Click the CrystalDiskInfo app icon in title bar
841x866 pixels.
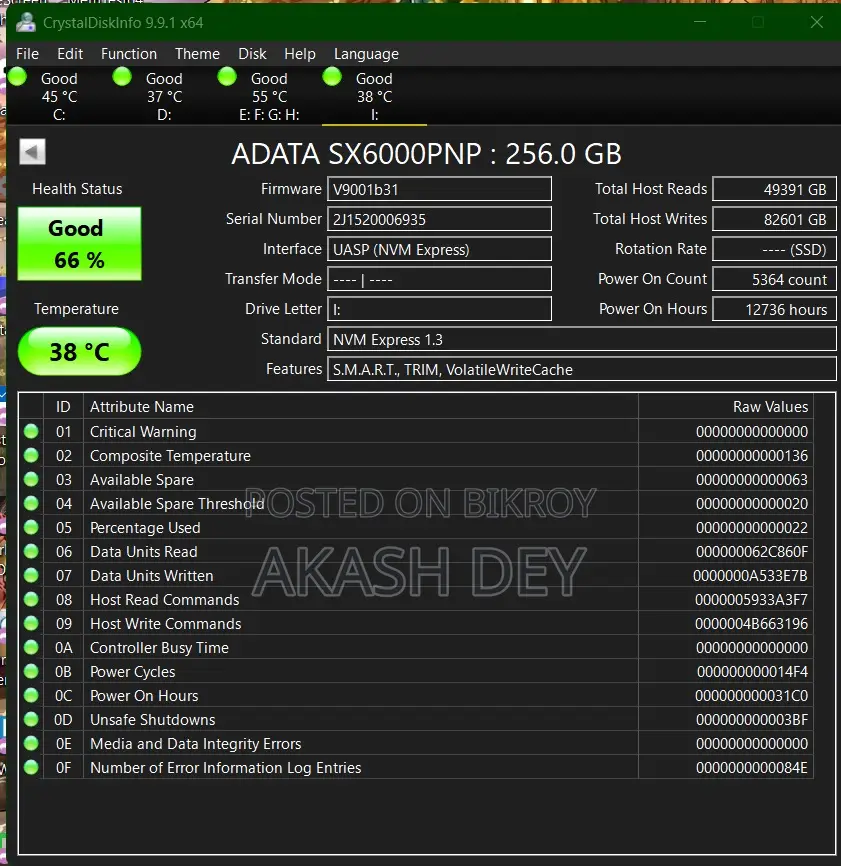point(25,23)
